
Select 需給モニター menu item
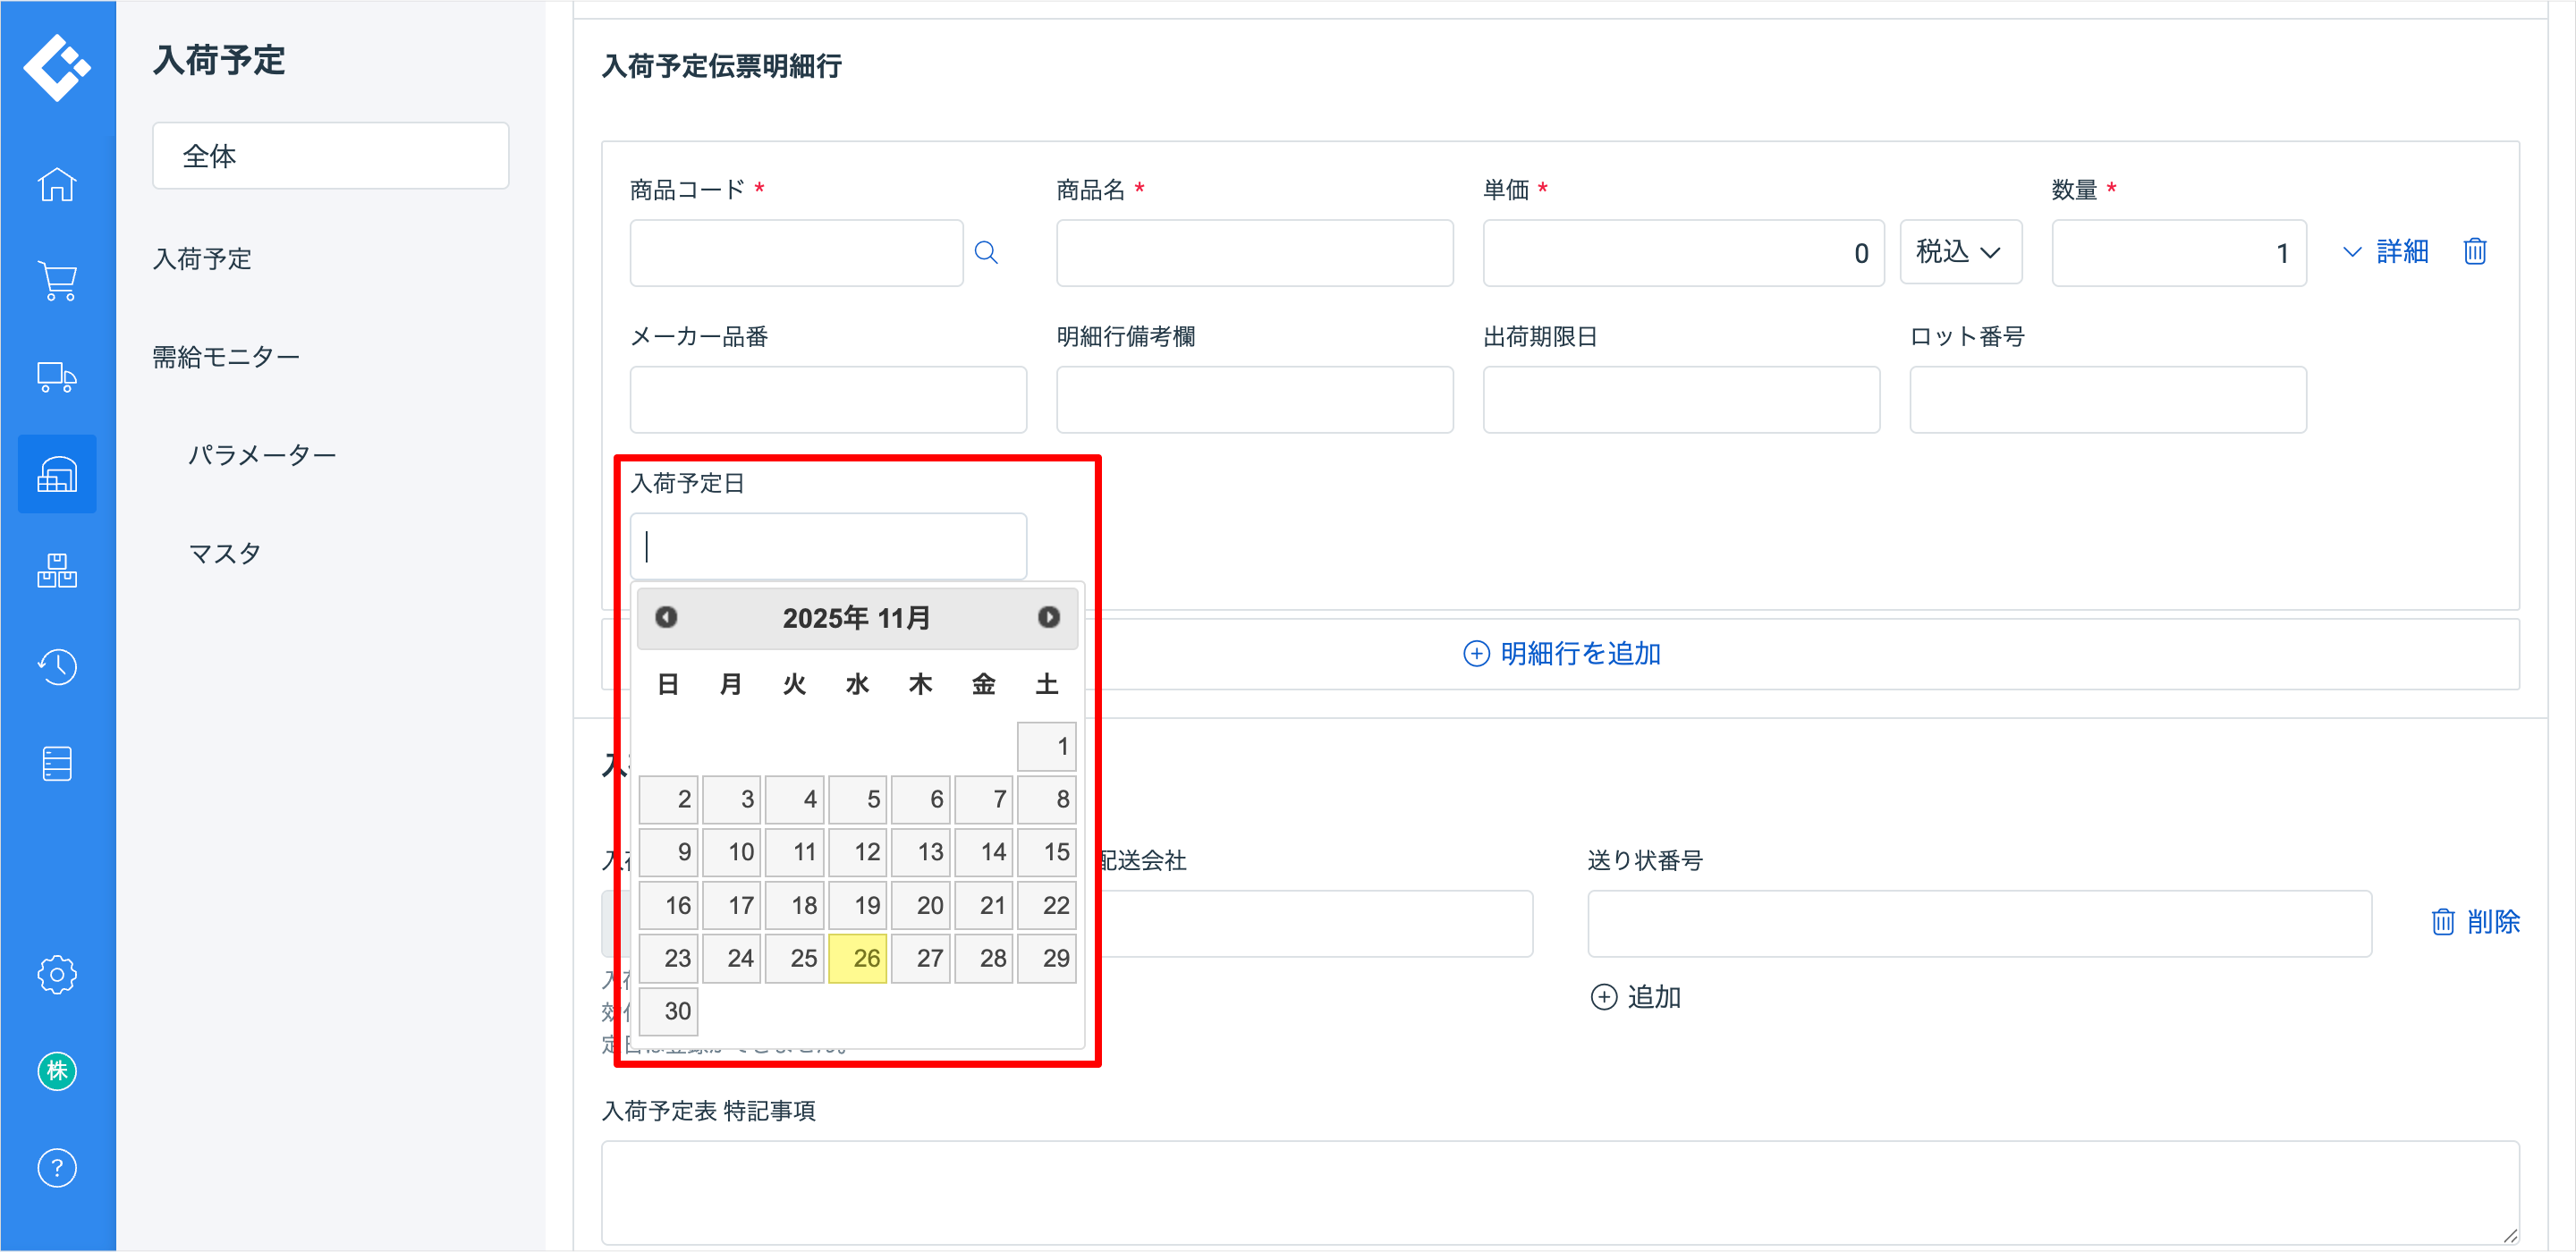pyautogui.click(x=226, y=357)
